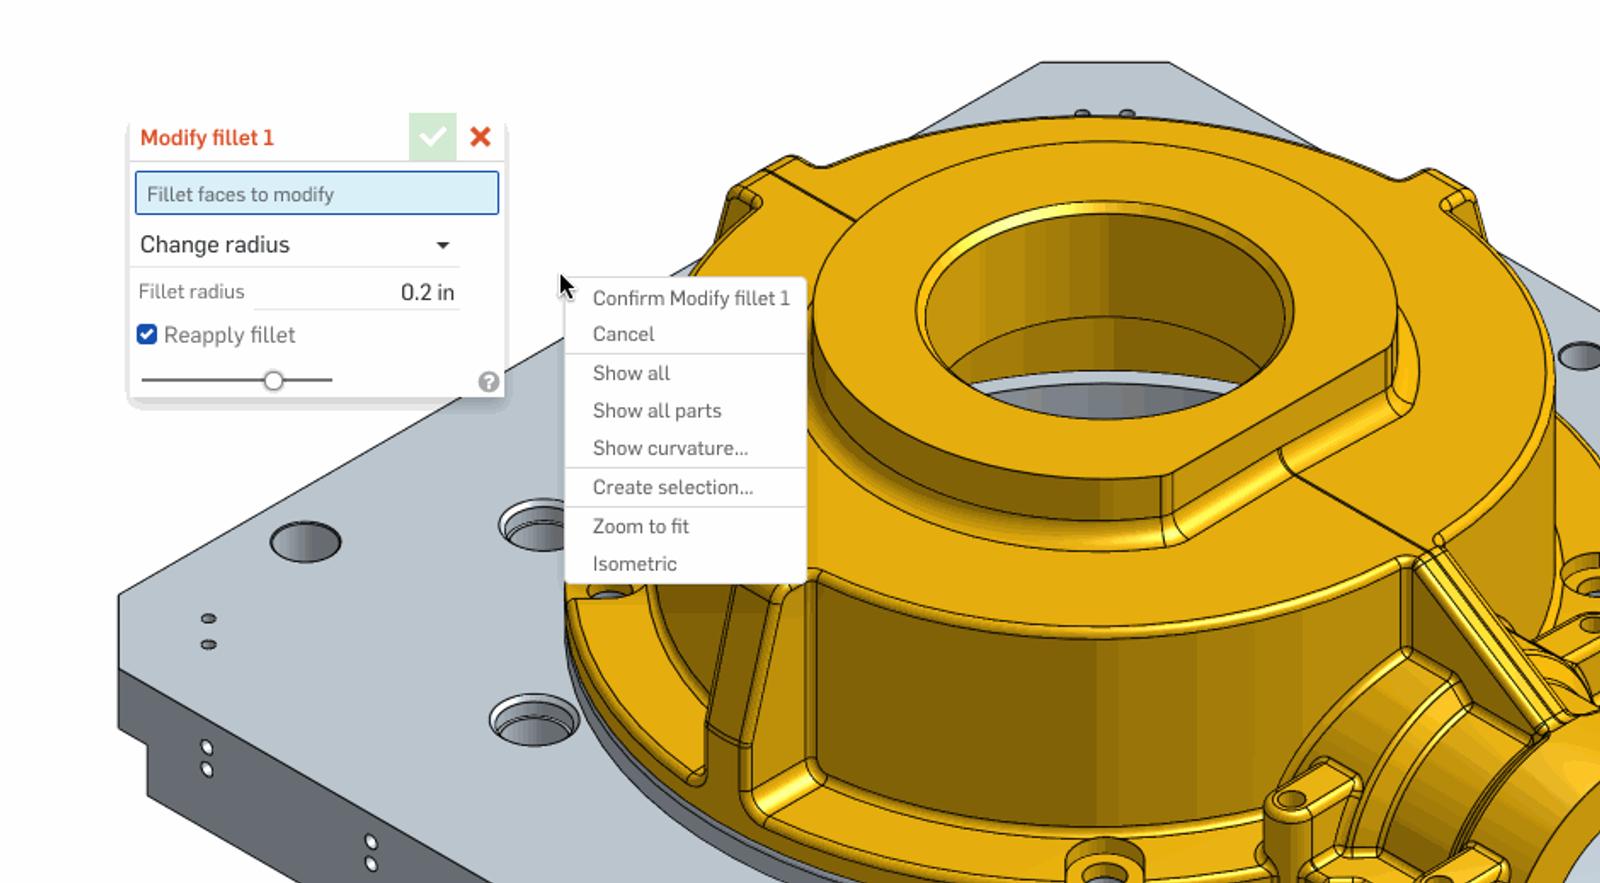Click the slider handle in fillet dialog
This screenshot has height=883, width=1600.
click(273, 381)
